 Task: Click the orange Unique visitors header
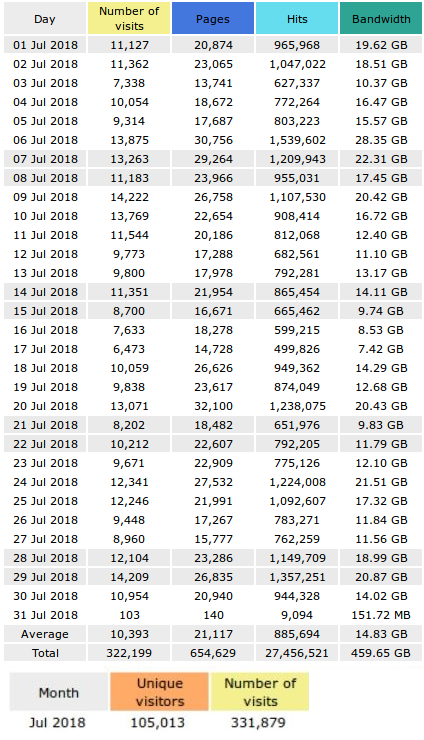point(160,692)
